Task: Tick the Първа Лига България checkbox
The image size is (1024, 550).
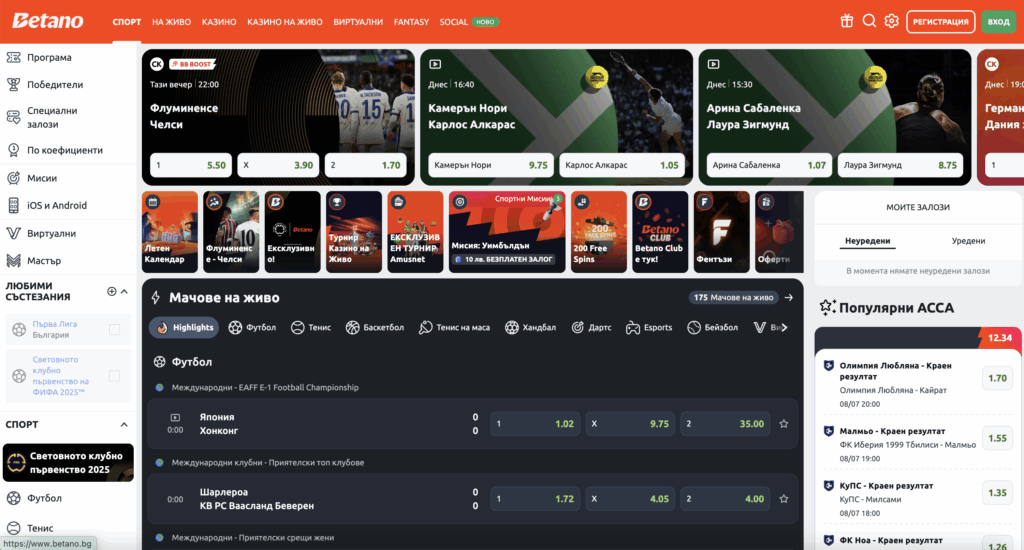Action: click(x=114, y=329)
